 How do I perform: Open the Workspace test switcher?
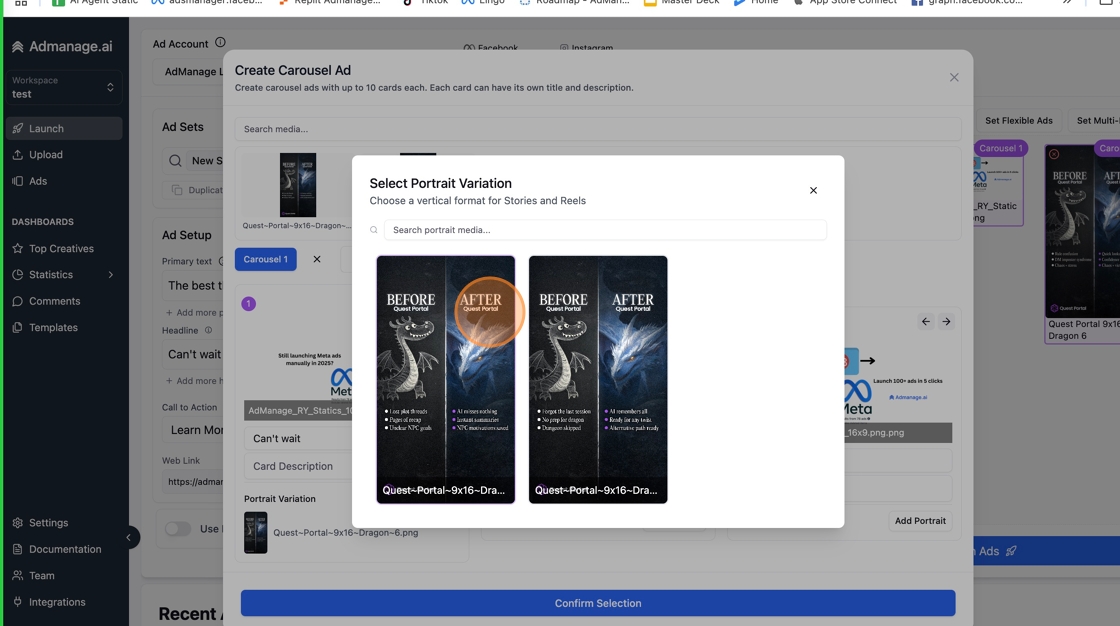coord(64,87)
